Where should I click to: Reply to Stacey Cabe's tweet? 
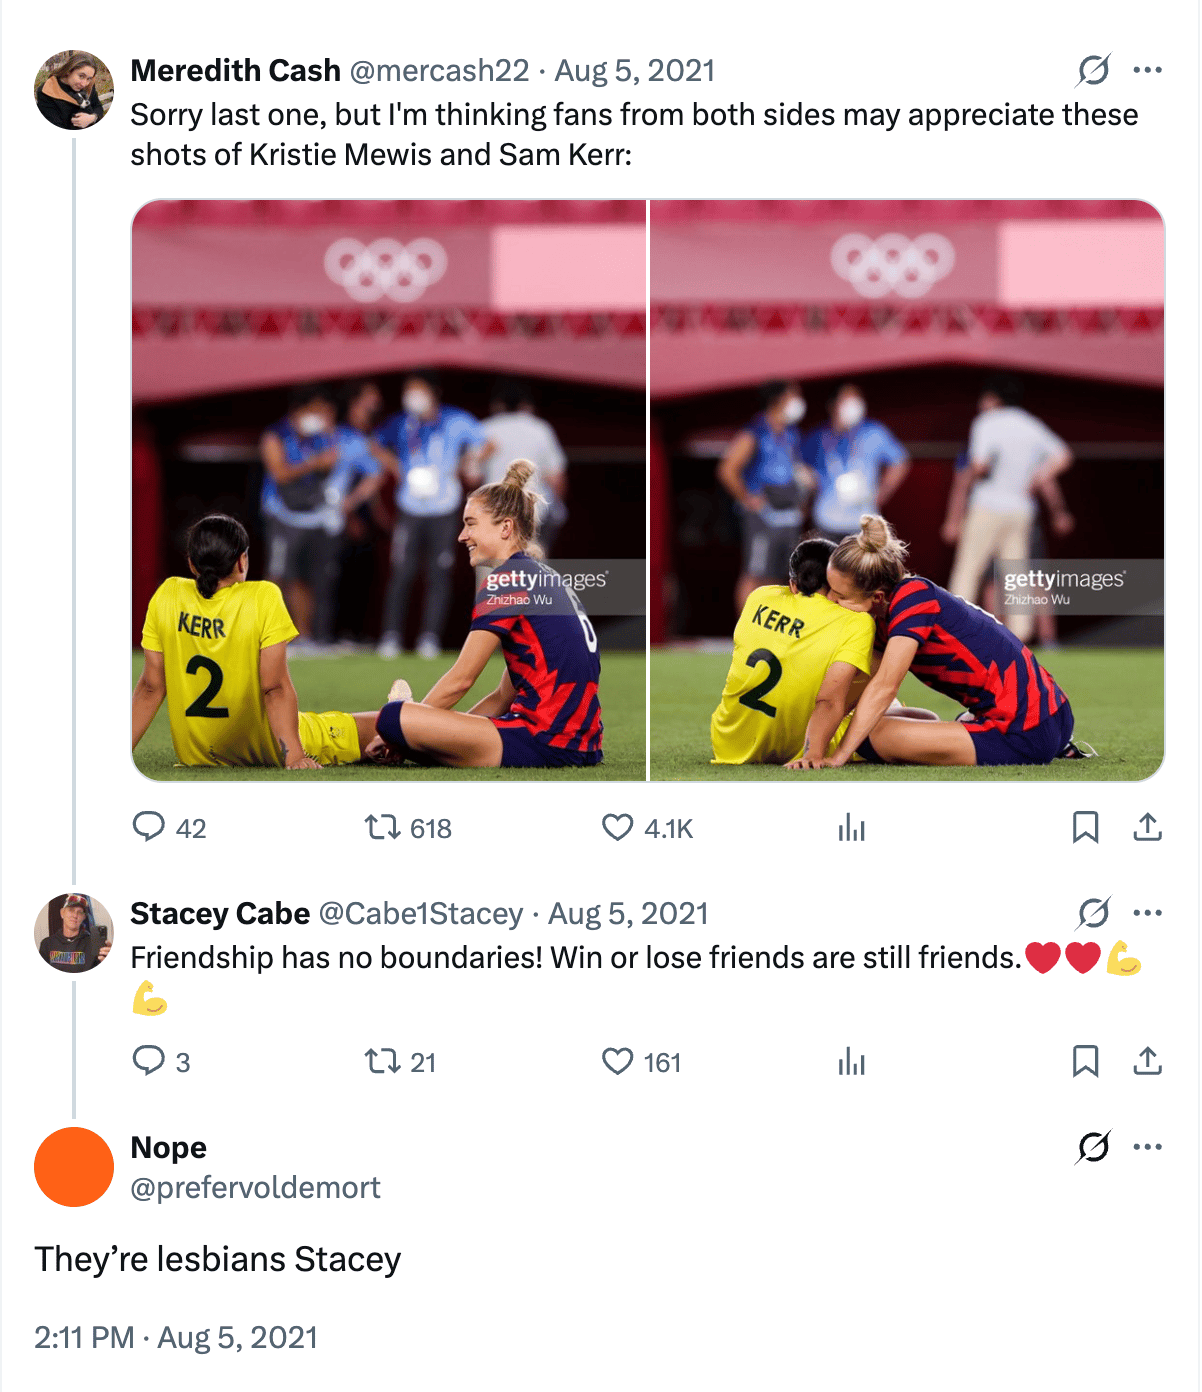coord(149,1061)
